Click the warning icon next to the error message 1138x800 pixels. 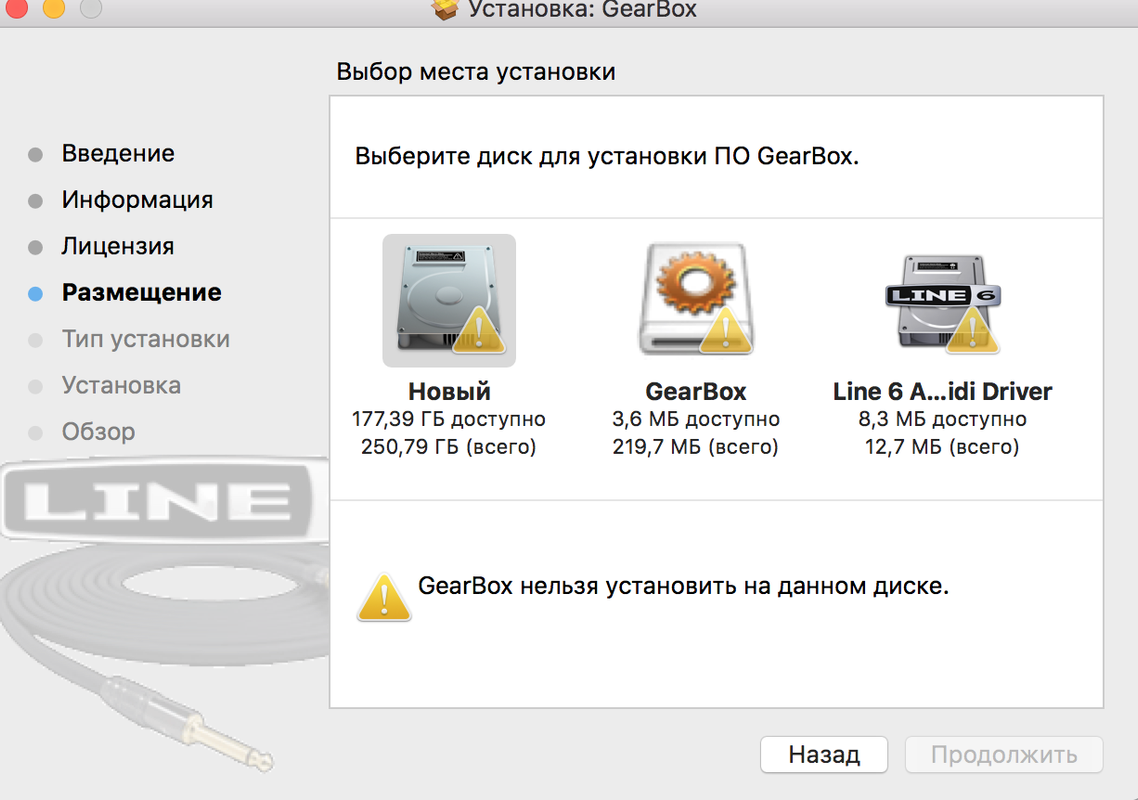click(384, 597)
